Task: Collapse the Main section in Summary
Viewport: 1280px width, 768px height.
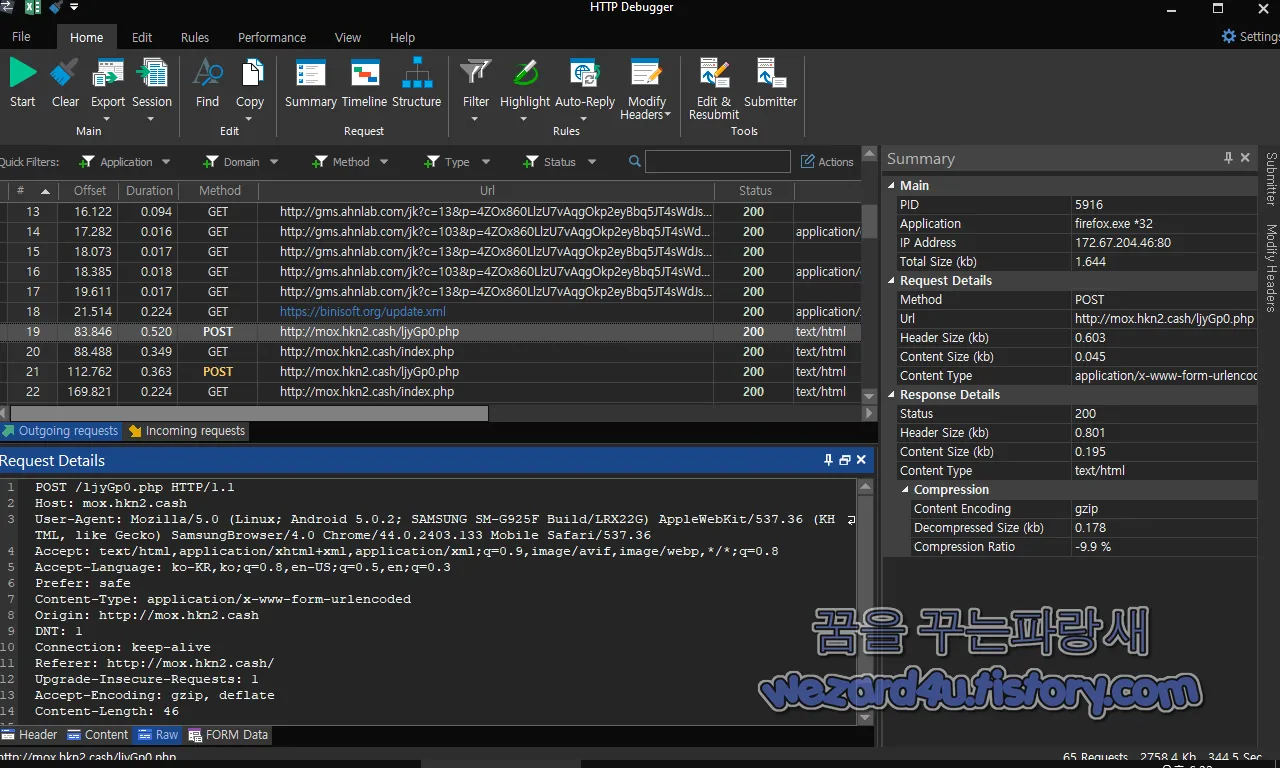Action: 891,185
